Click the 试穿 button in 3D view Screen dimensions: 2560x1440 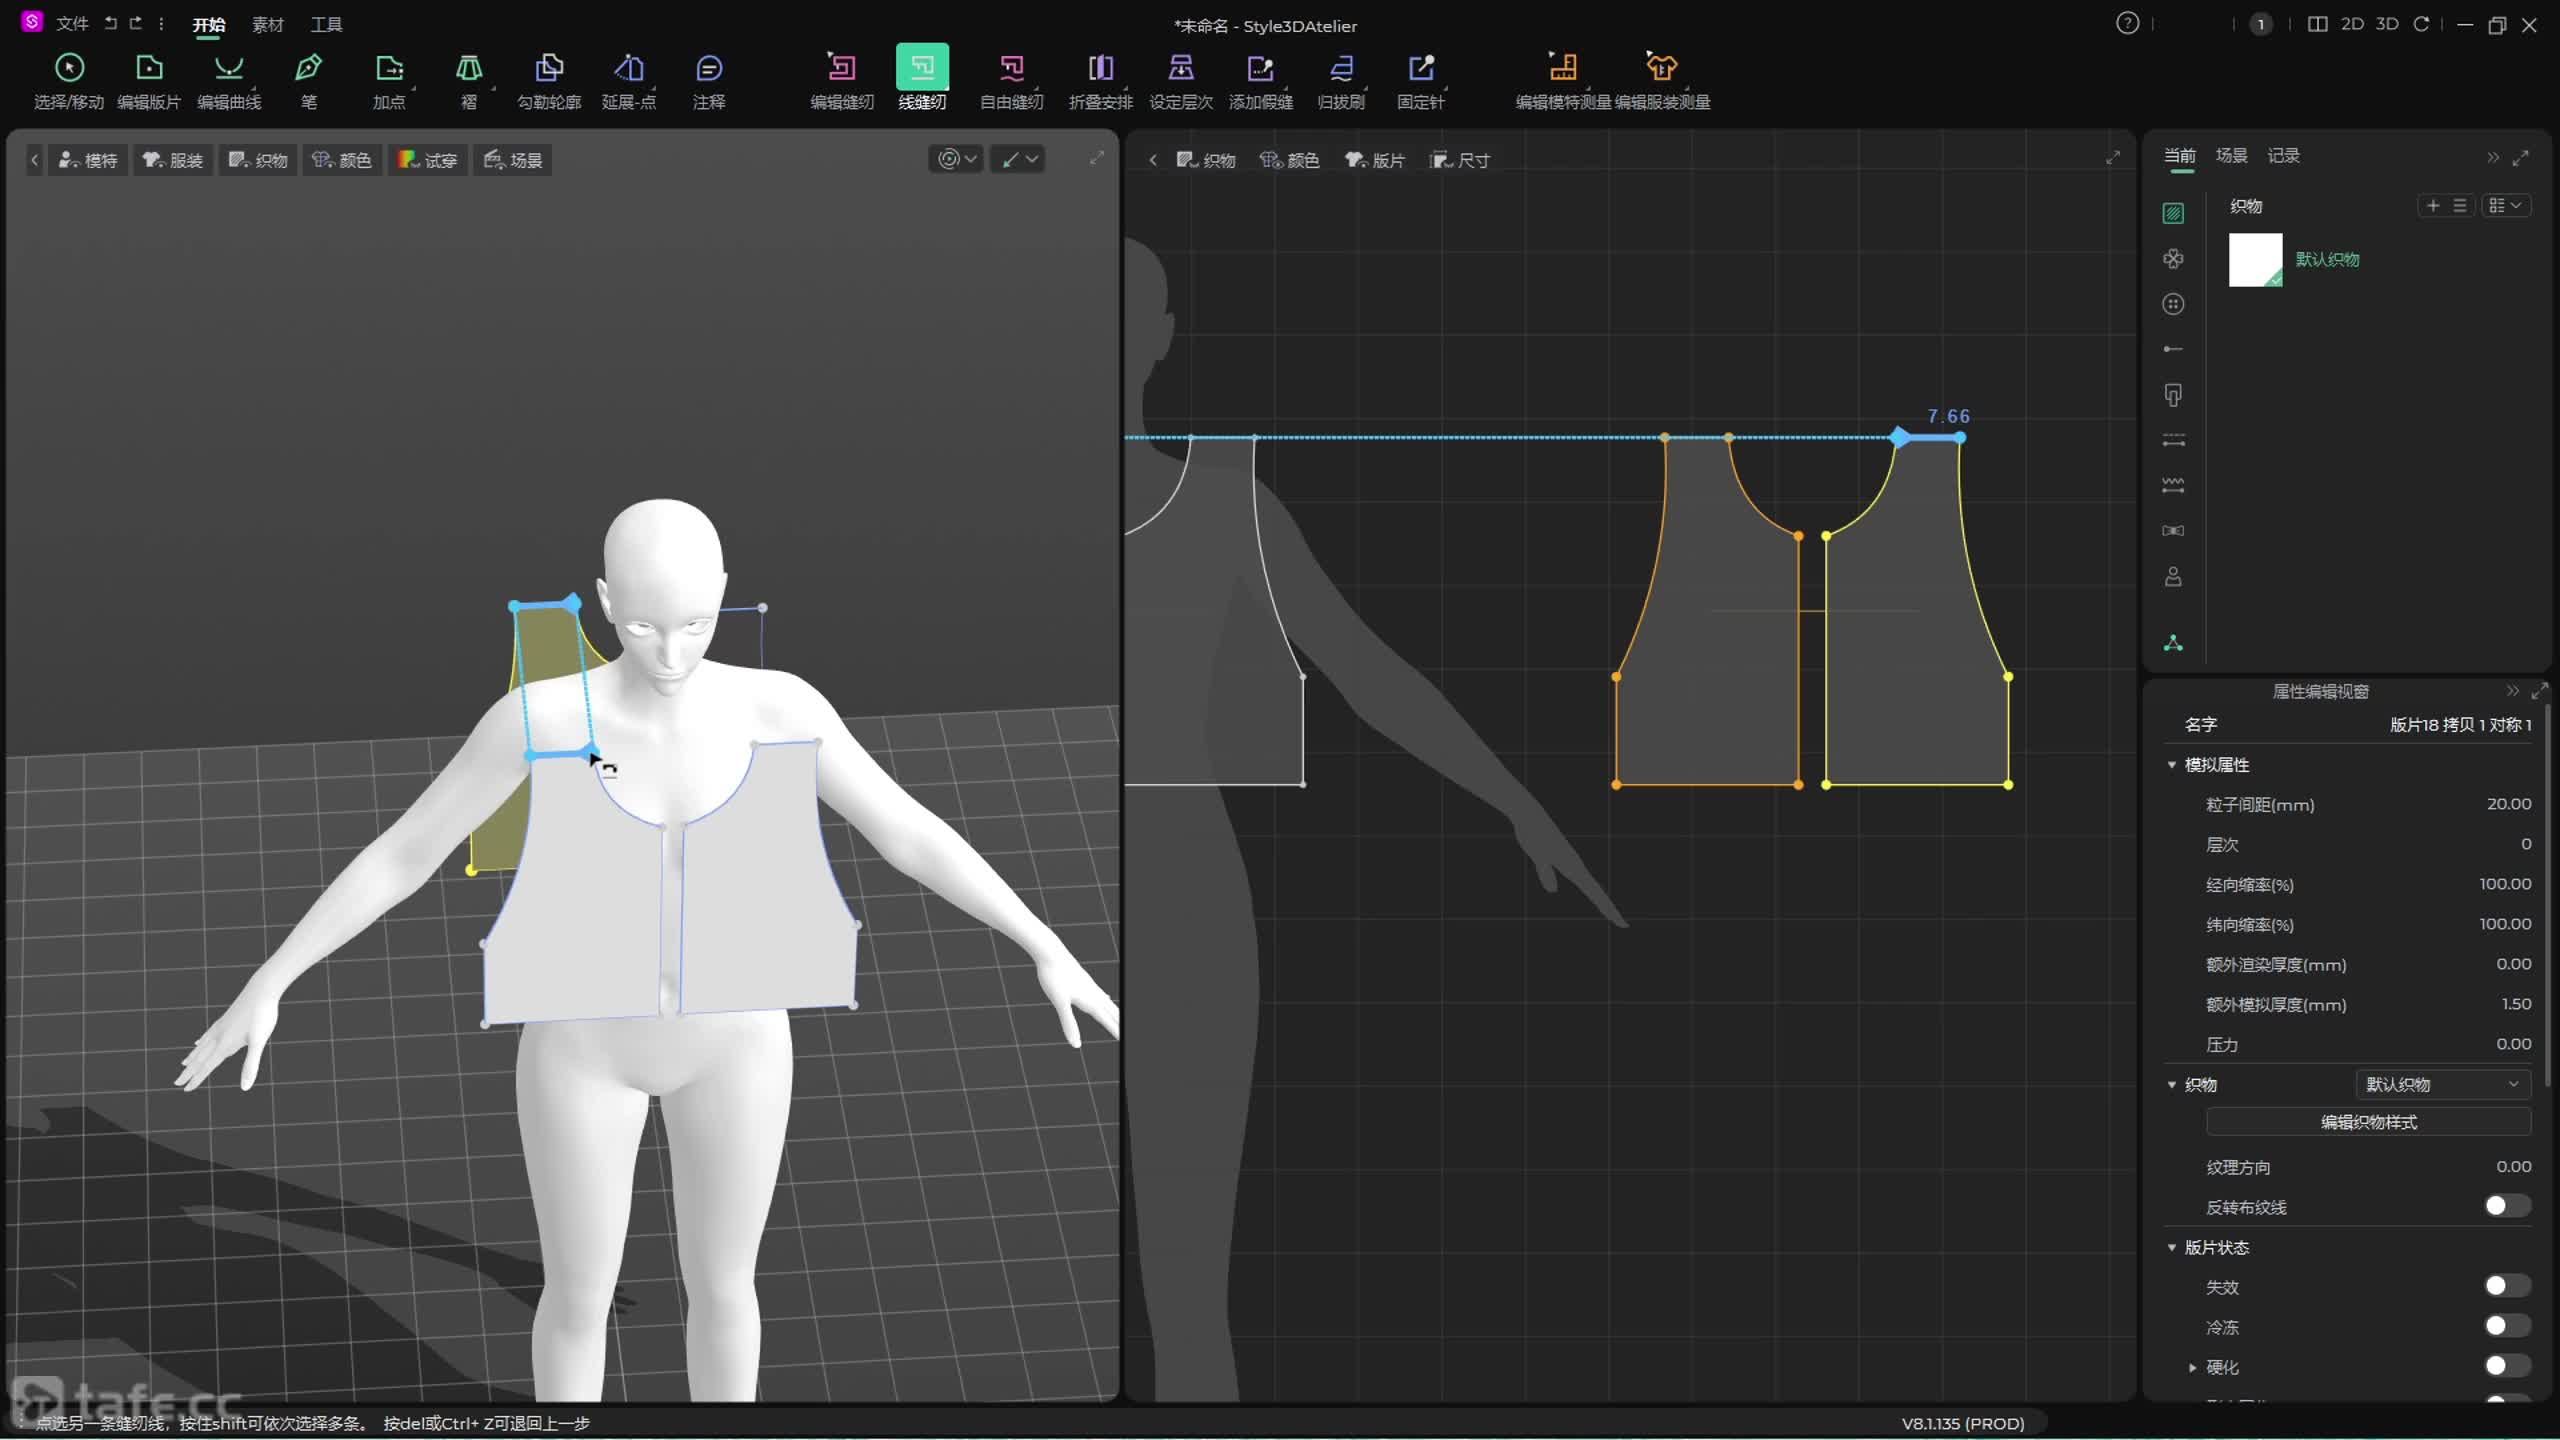pos(428,160)
